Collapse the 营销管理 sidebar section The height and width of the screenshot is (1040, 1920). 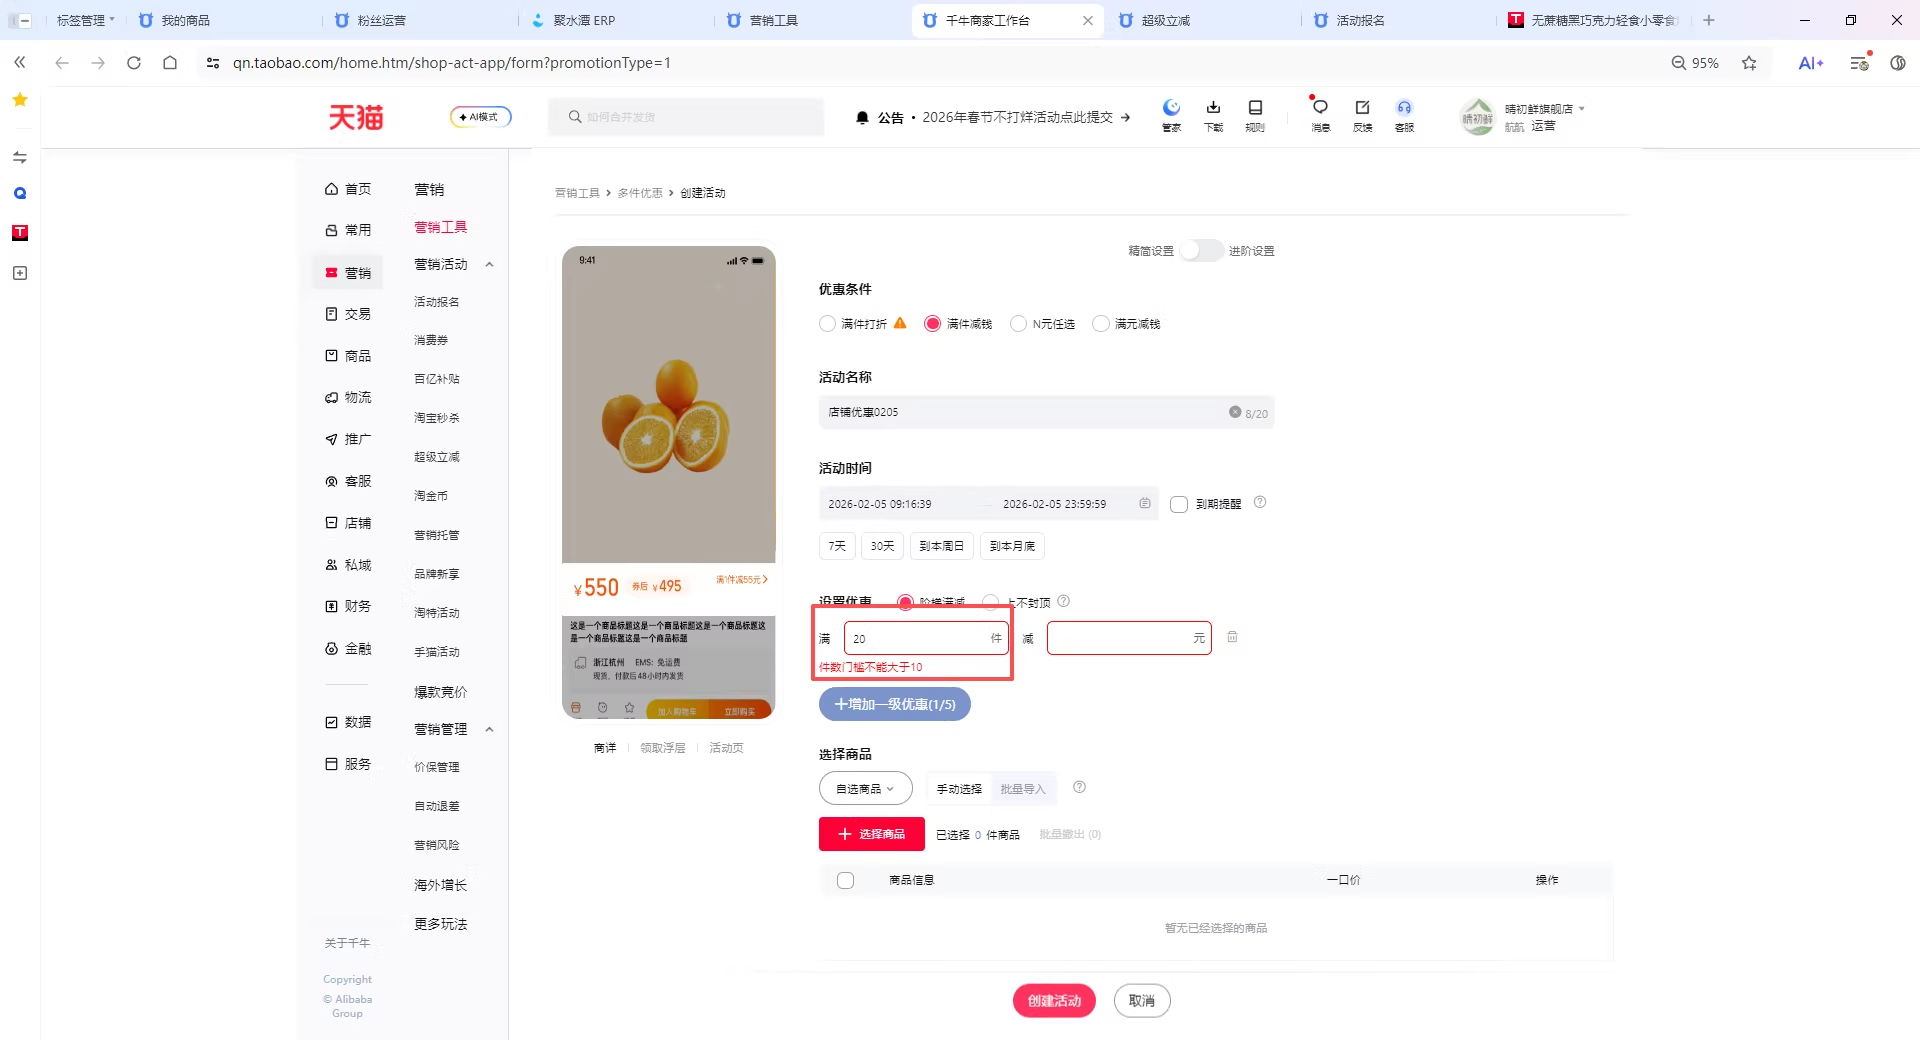tap(489, 729)
